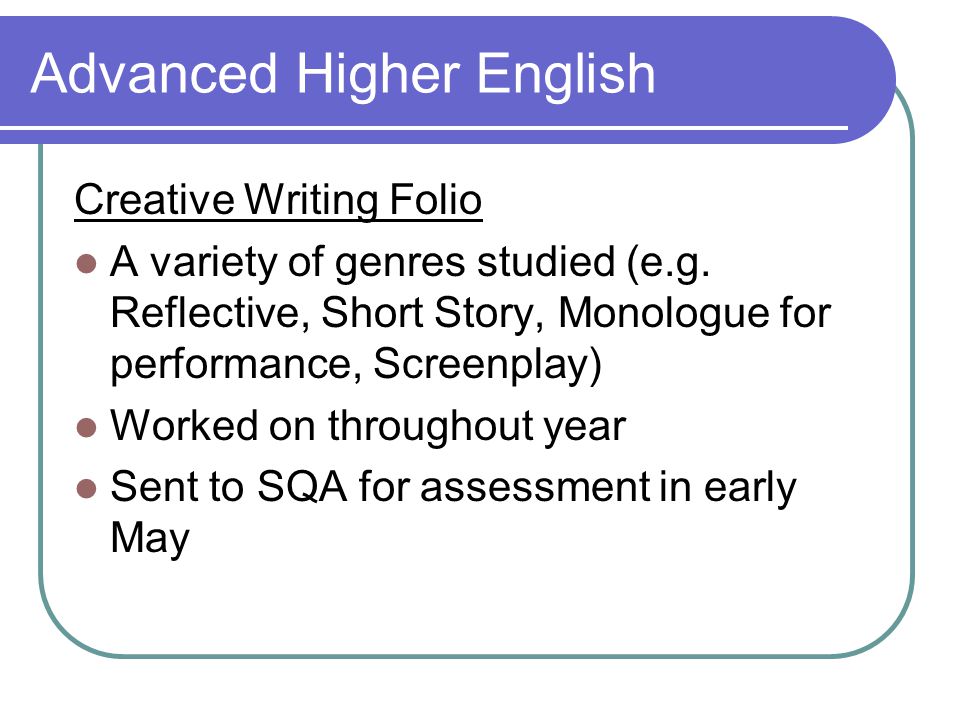Select the word "Monologue" in the genre list
Viewport: 960px width, 720px height.
(x=664, y=315)
